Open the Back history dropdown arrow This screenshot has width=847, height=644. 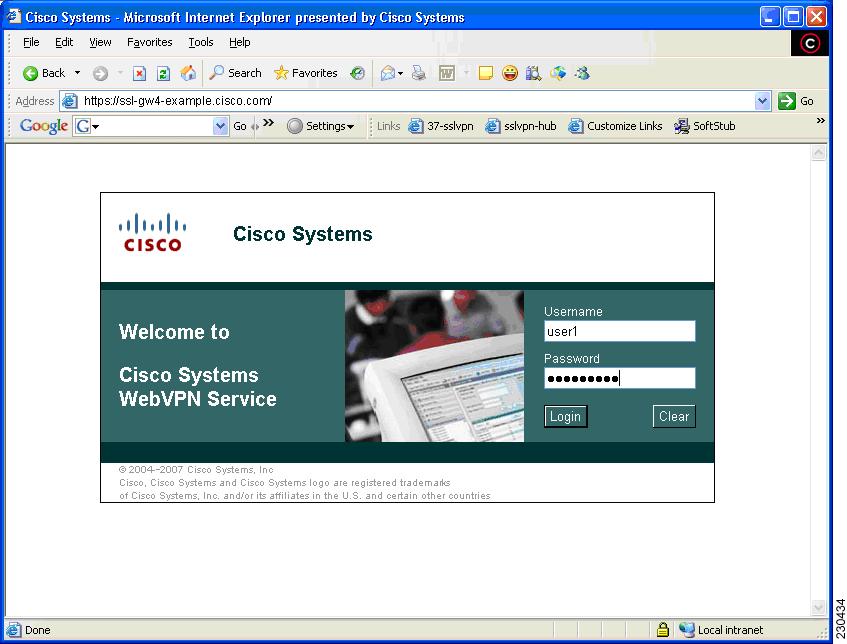pyautogui.click(x=77, y=72)
